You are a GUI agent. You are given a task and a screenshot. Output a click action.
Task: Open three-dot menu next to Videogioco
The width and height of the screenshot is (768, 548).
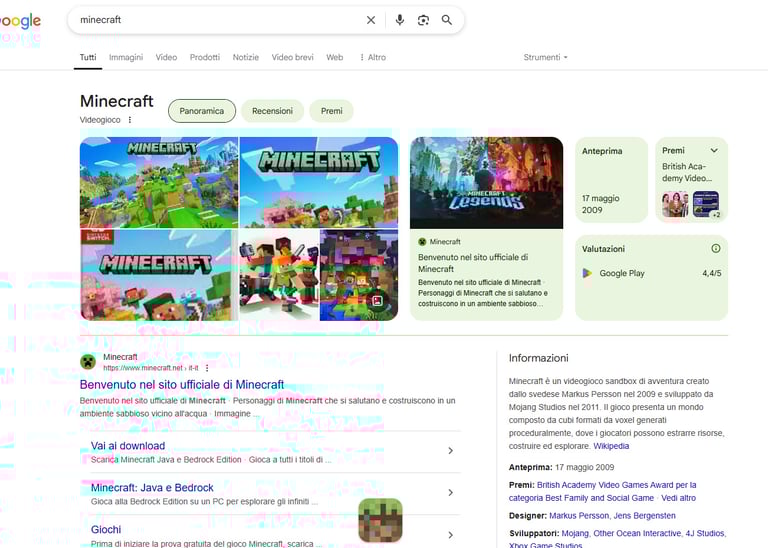[x=130, y=120]
